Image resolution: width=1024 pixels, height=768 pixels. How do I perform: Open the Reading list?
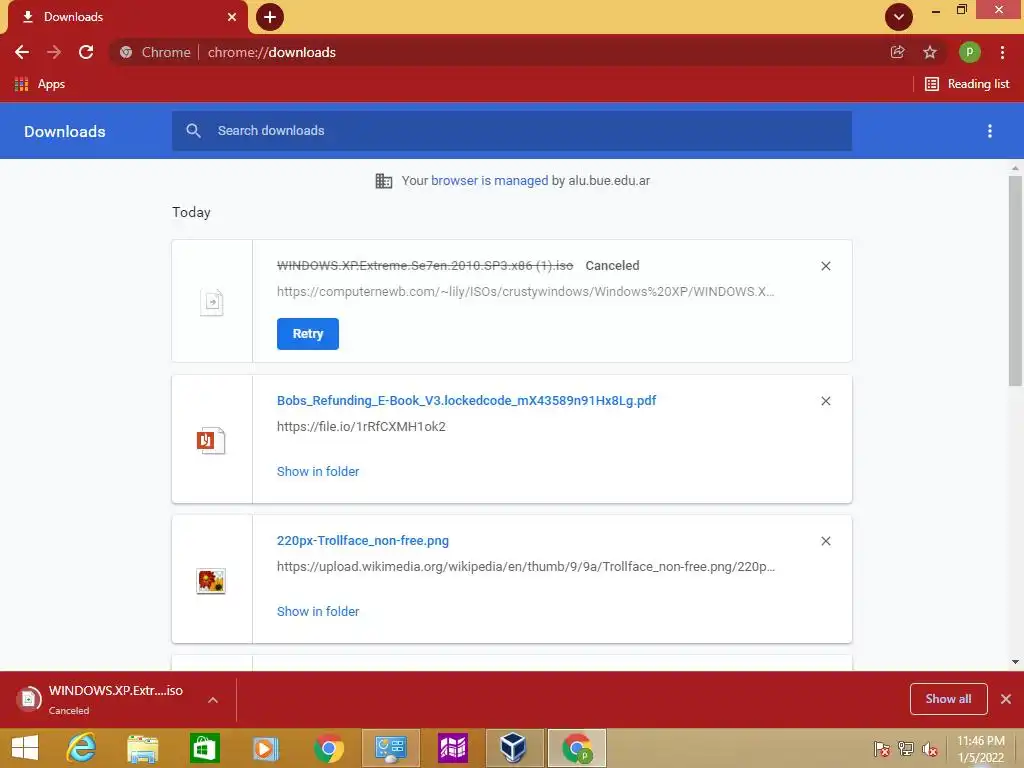(967, 84)
